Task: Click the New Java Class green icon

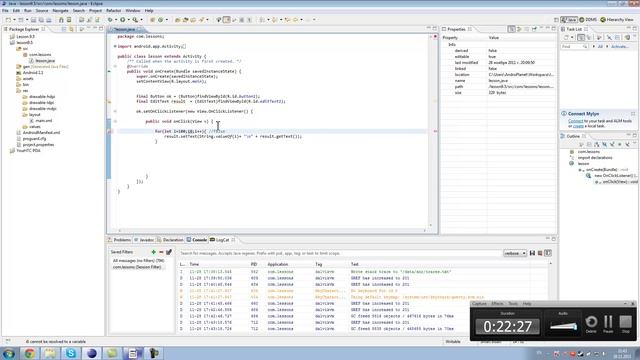Action: 160,20
